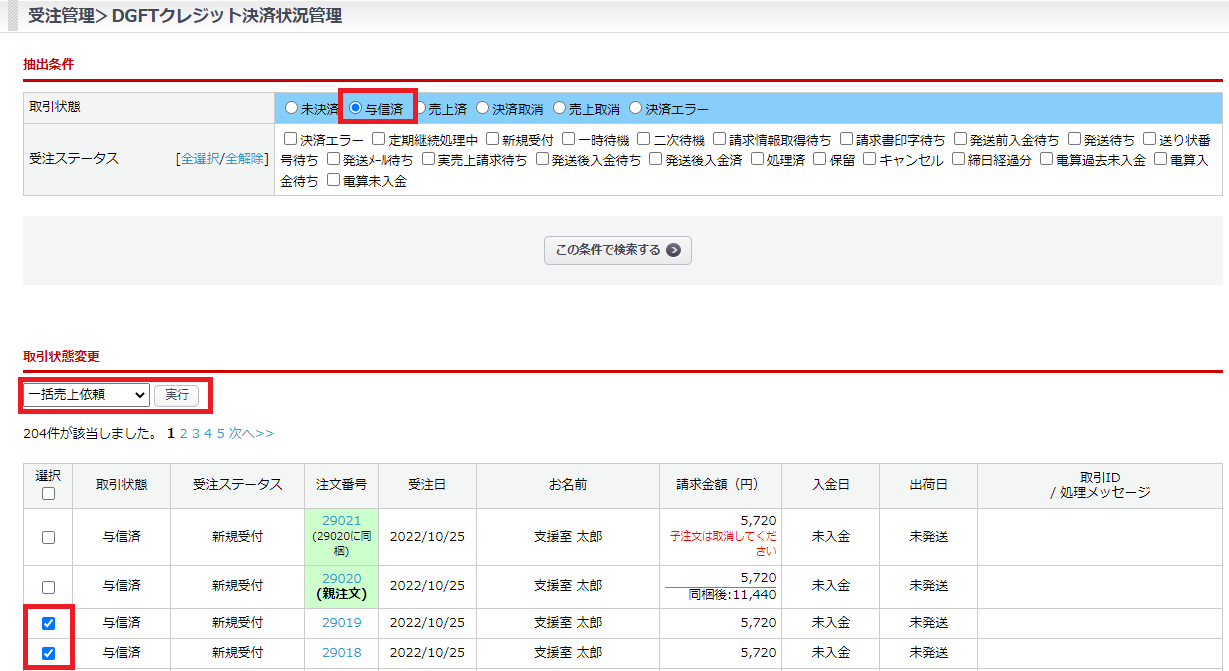1229x671 pixels.
Task: Open order number 29020 link
Action: [341, 579]
